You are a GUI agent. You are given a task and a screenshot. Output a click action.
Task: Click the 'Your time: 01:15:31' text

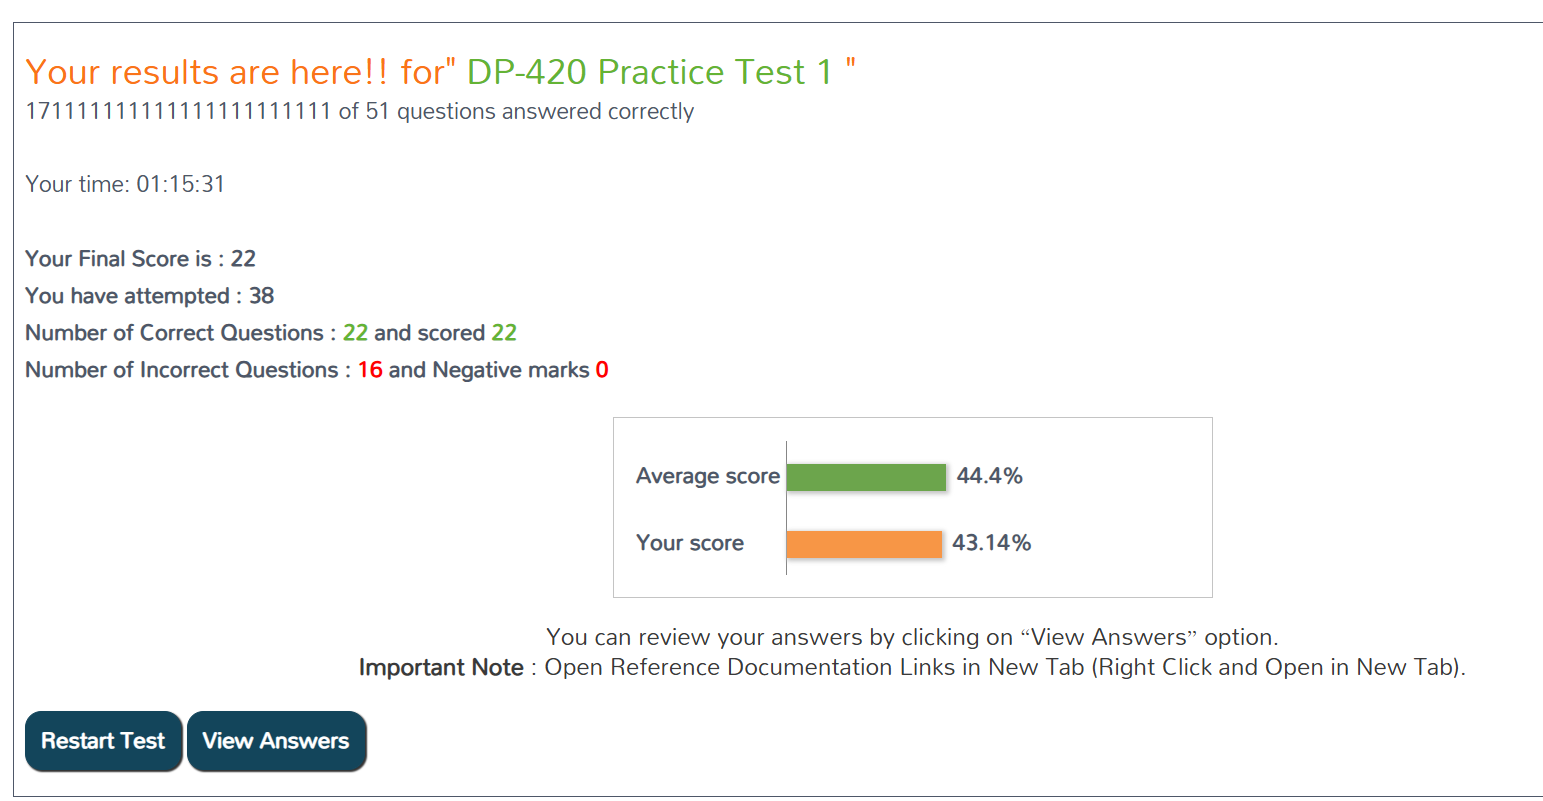pyautogui.click(x=125, y=184)
